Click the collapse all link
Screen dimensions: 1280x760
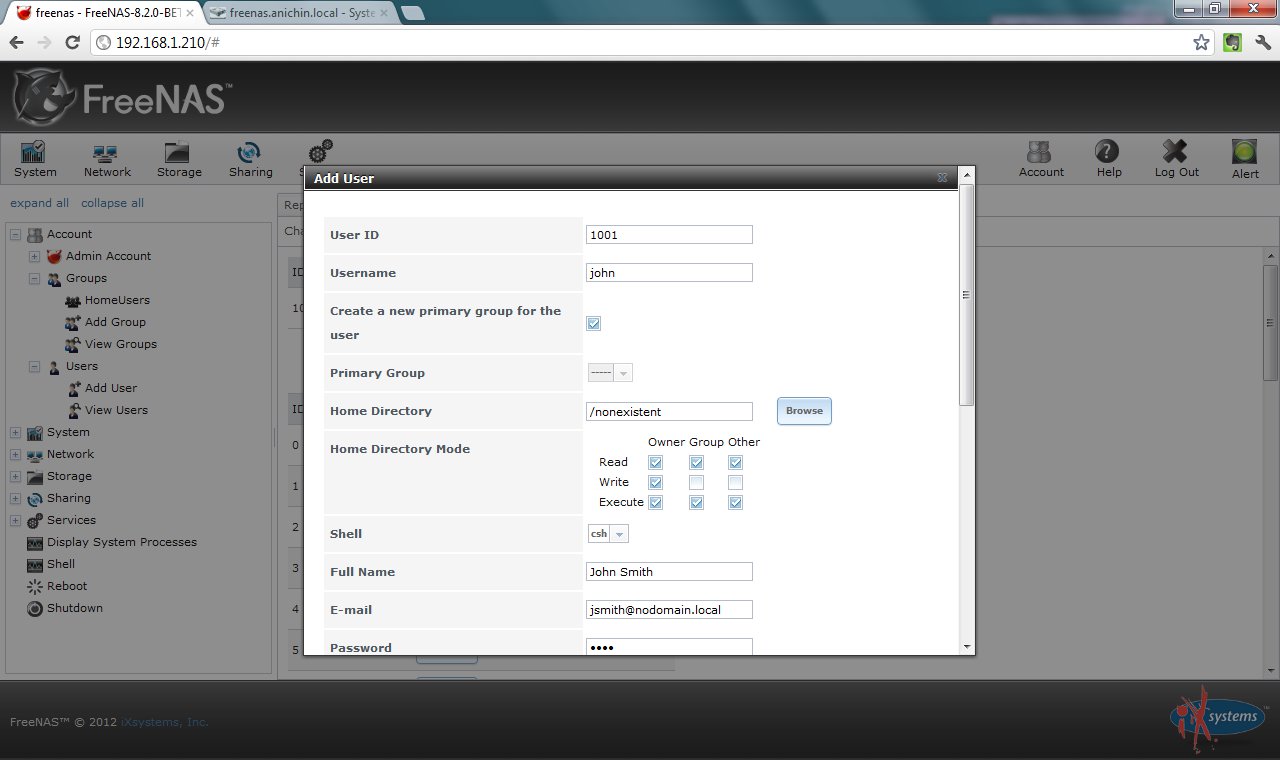point(112,203)
